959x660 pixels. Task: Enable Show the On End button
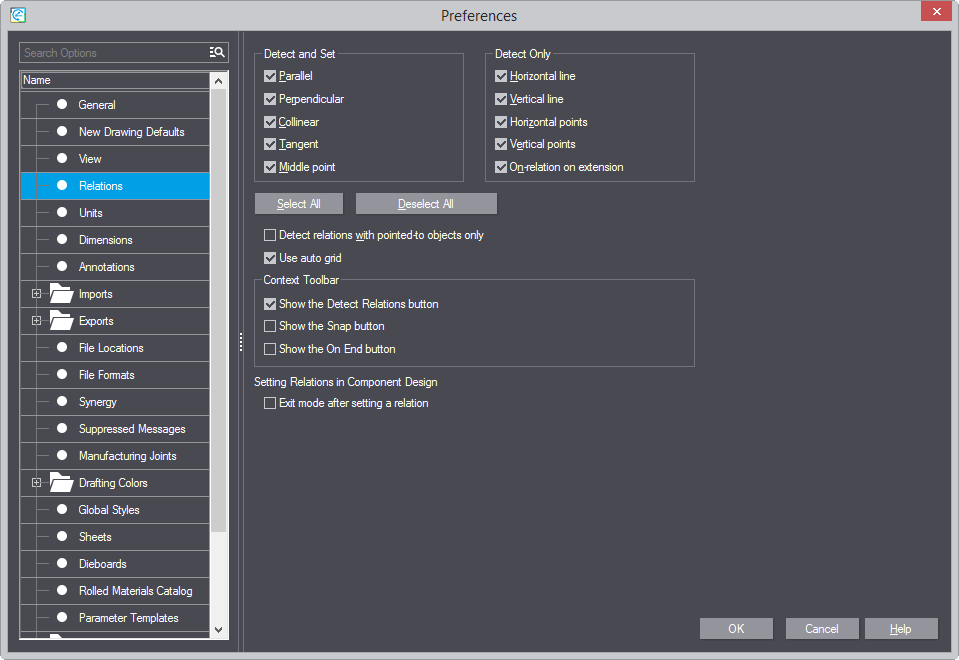[270, 349]
